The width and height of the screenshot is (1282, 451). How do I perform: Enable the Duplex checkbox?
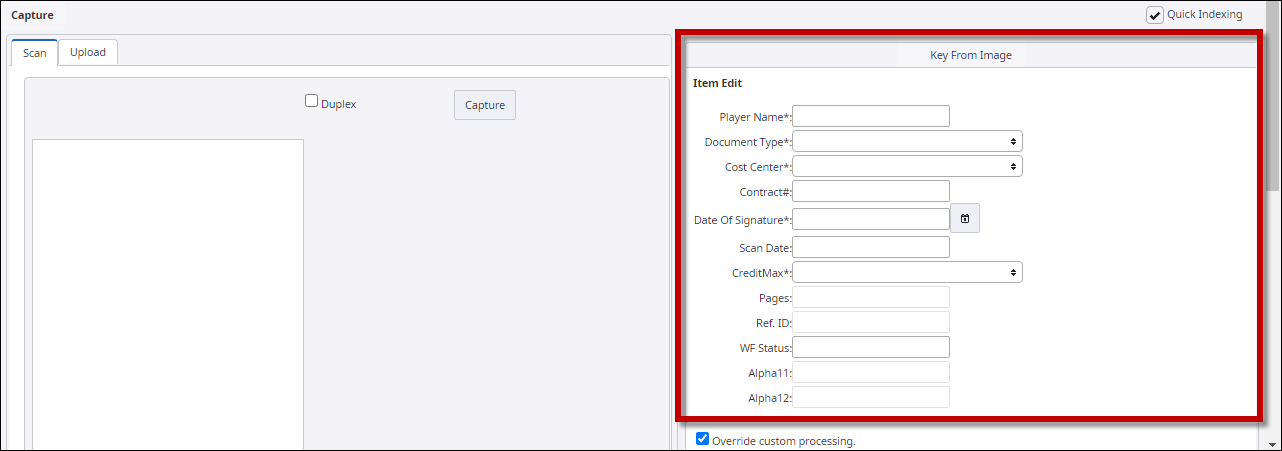pyautogui.click(x=312, y=101)
